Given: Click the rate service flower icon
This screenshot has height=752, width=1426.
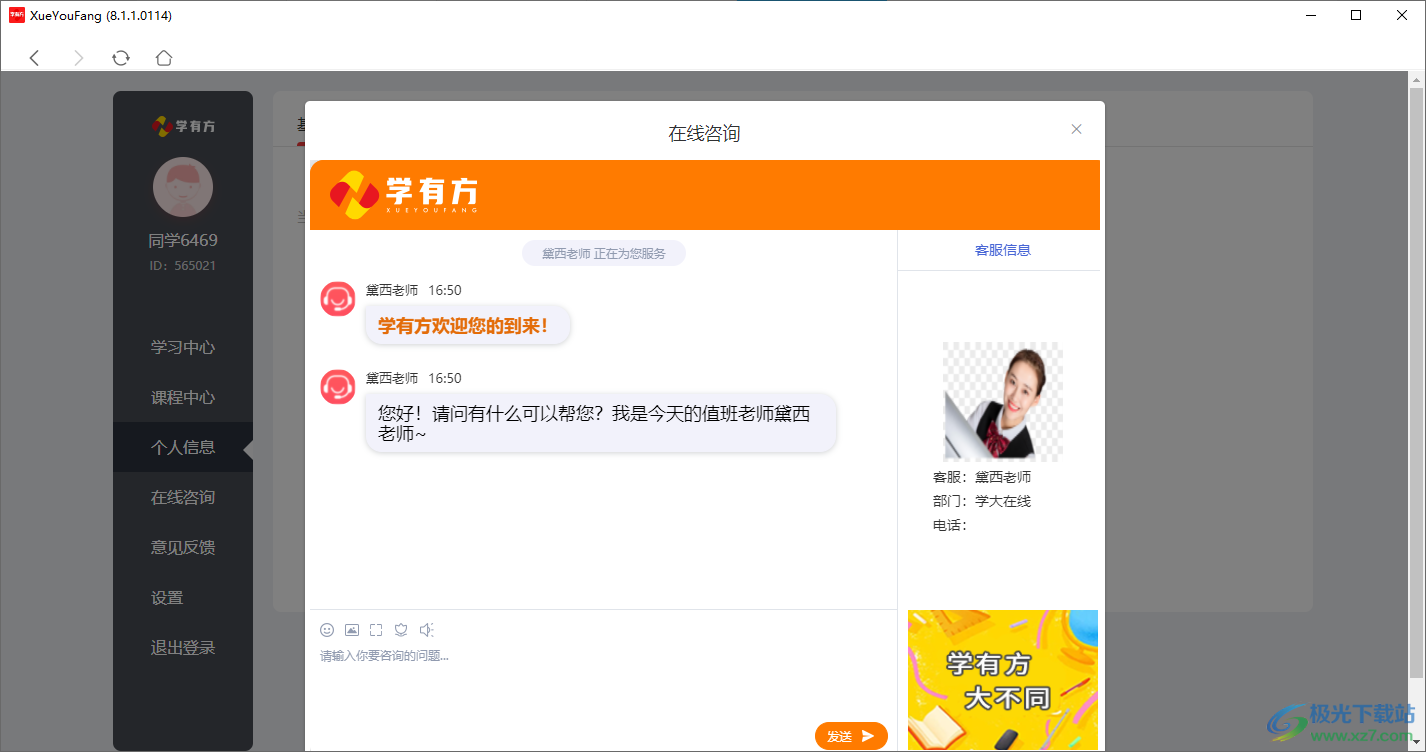Looking at the screenshot, I should 401,630.
